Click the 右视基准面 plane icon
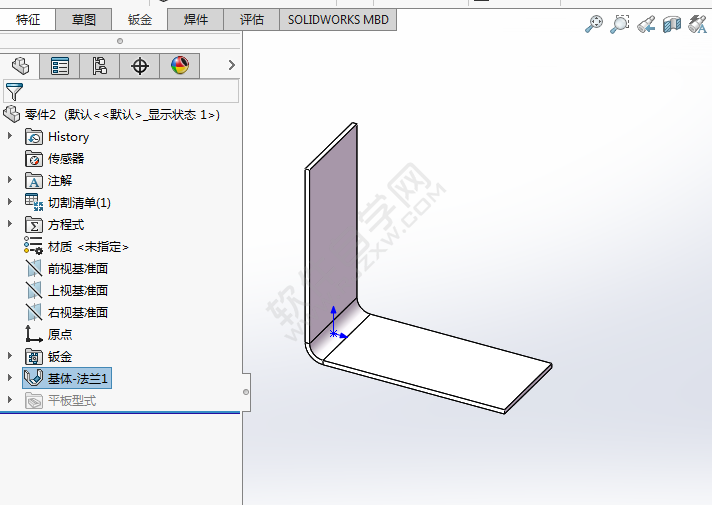 pos(34,312)
